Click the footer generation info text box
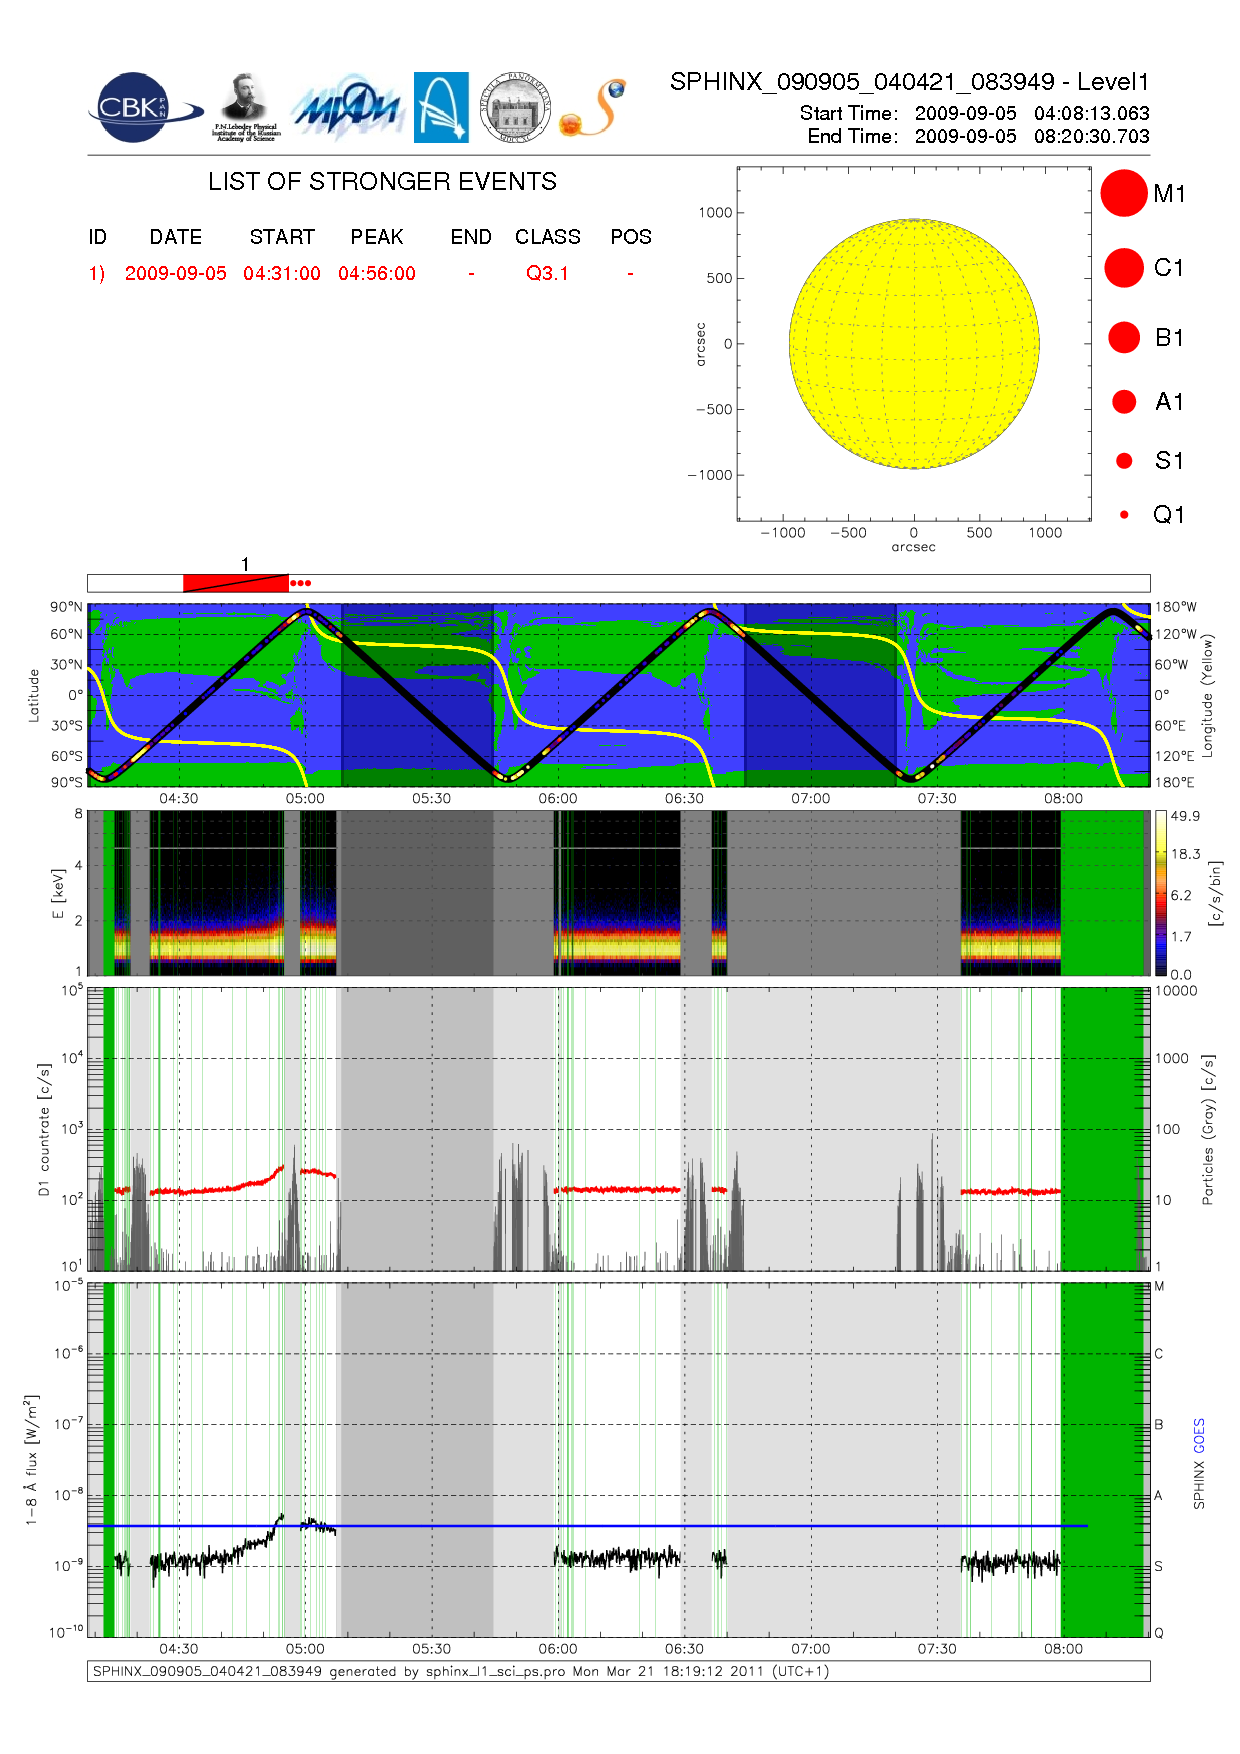The height and width of the screenshot is (1754, 1240). 618,1671
